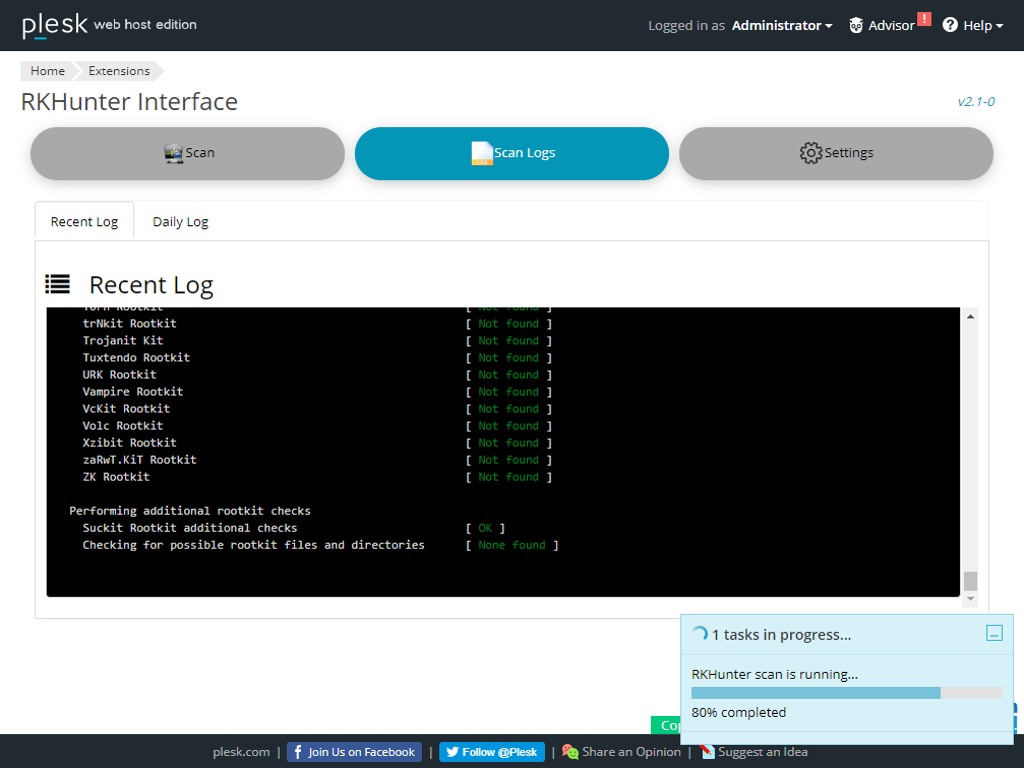Viewport: 1024px width, 768px height.
Task: Open the Scan Logs section
Action: tap(512, 153)
